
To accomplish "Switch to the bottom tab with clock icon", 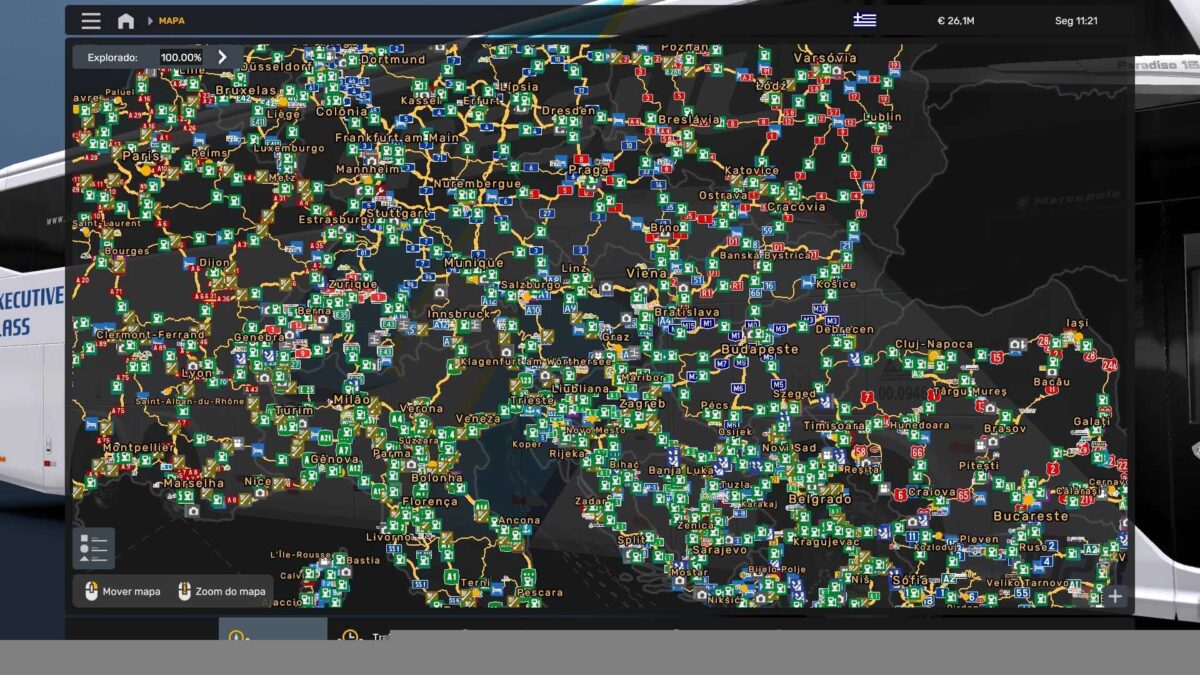I will tap(350, 635).
